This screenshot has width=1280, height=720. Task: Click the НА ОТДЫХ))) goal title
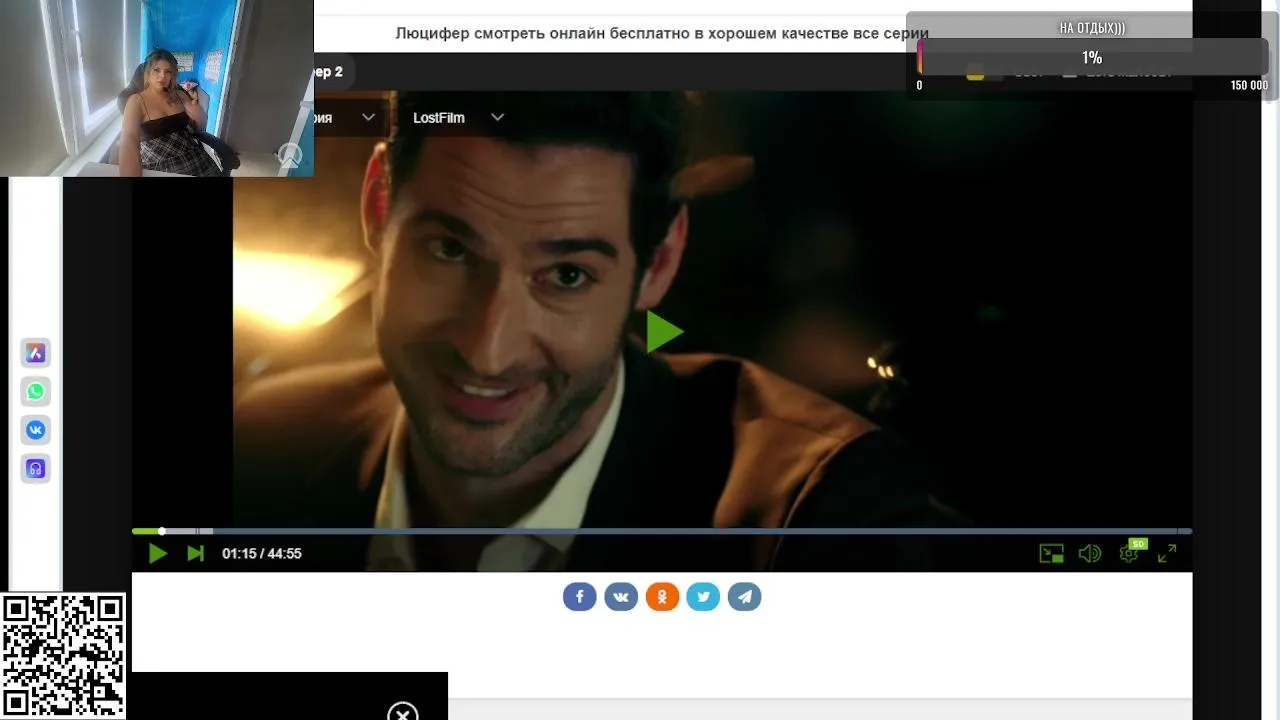[1092, 28]
